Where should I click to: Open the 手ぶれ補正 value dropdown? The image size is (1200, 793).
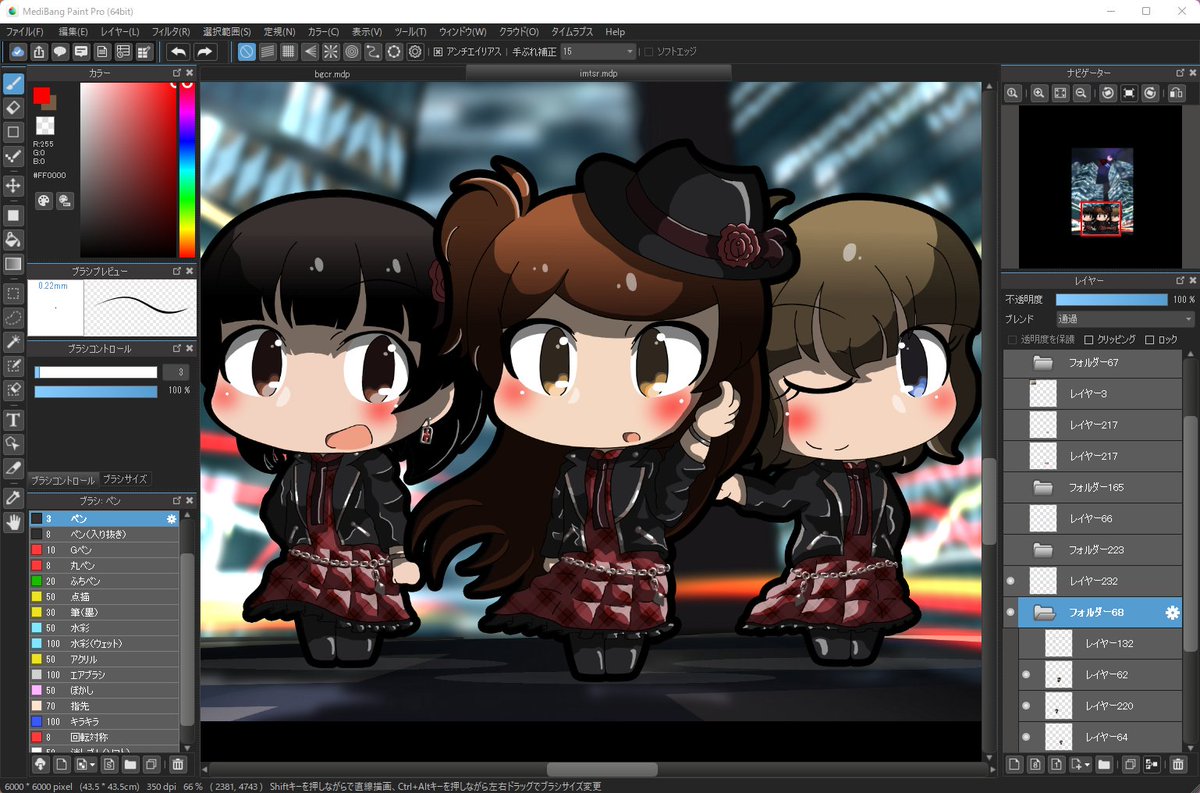(598, 51)
